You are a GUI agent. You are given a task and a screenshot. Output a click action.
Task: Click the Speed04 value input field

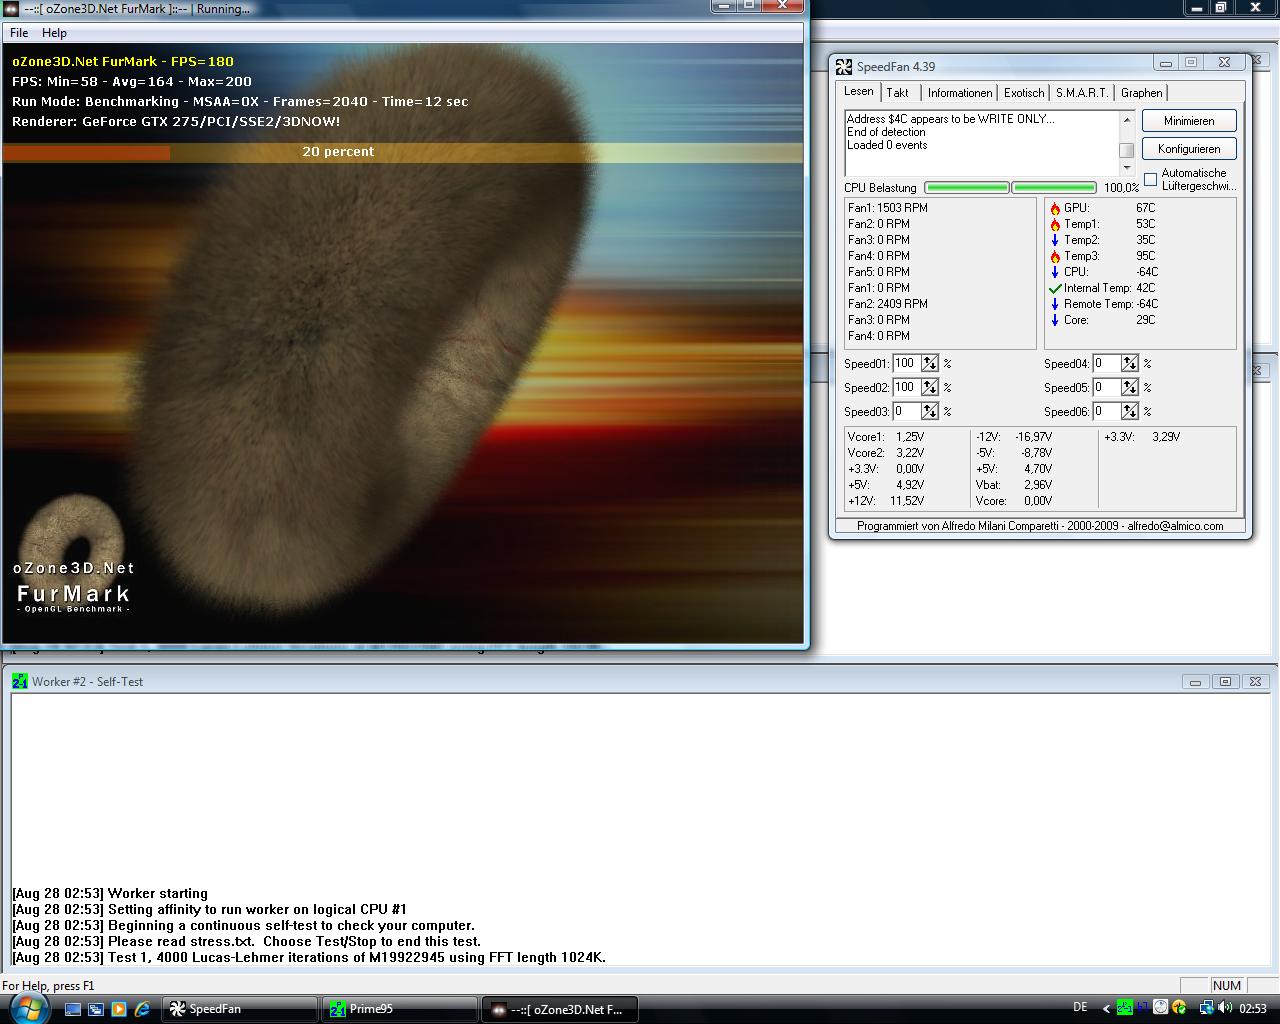point(1106,363)
